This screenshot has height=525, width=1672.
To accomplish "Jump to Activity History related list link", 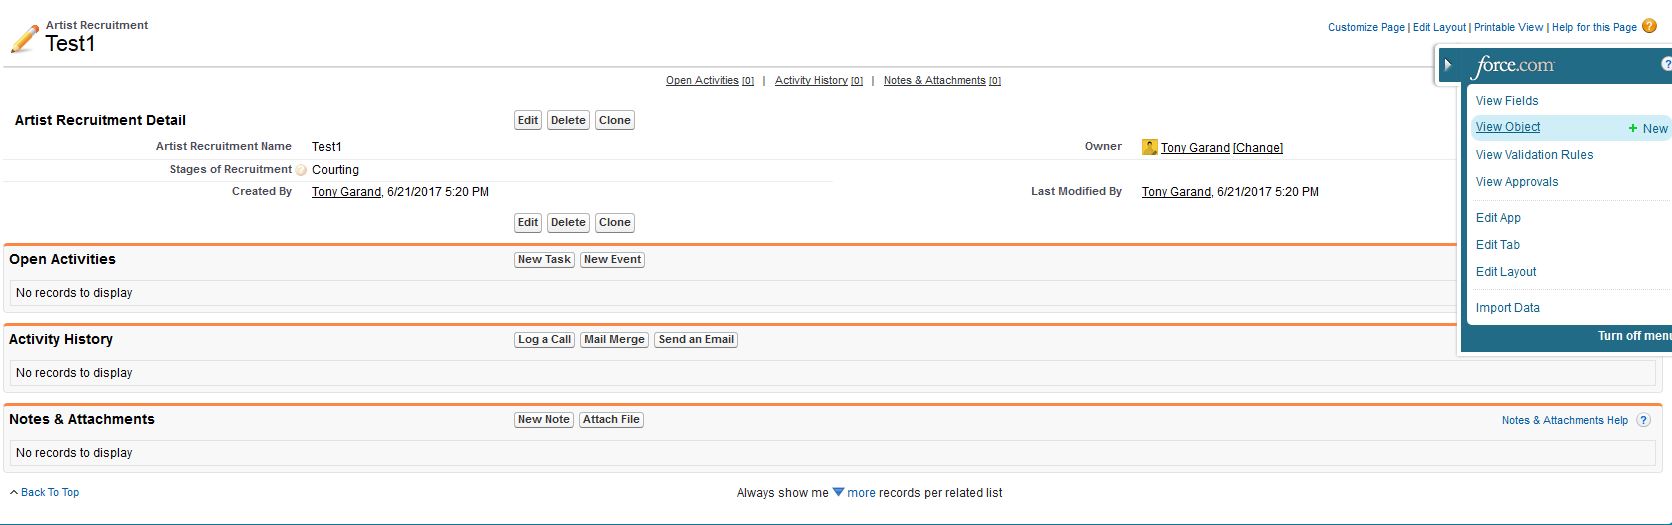I will click(811, 80).
